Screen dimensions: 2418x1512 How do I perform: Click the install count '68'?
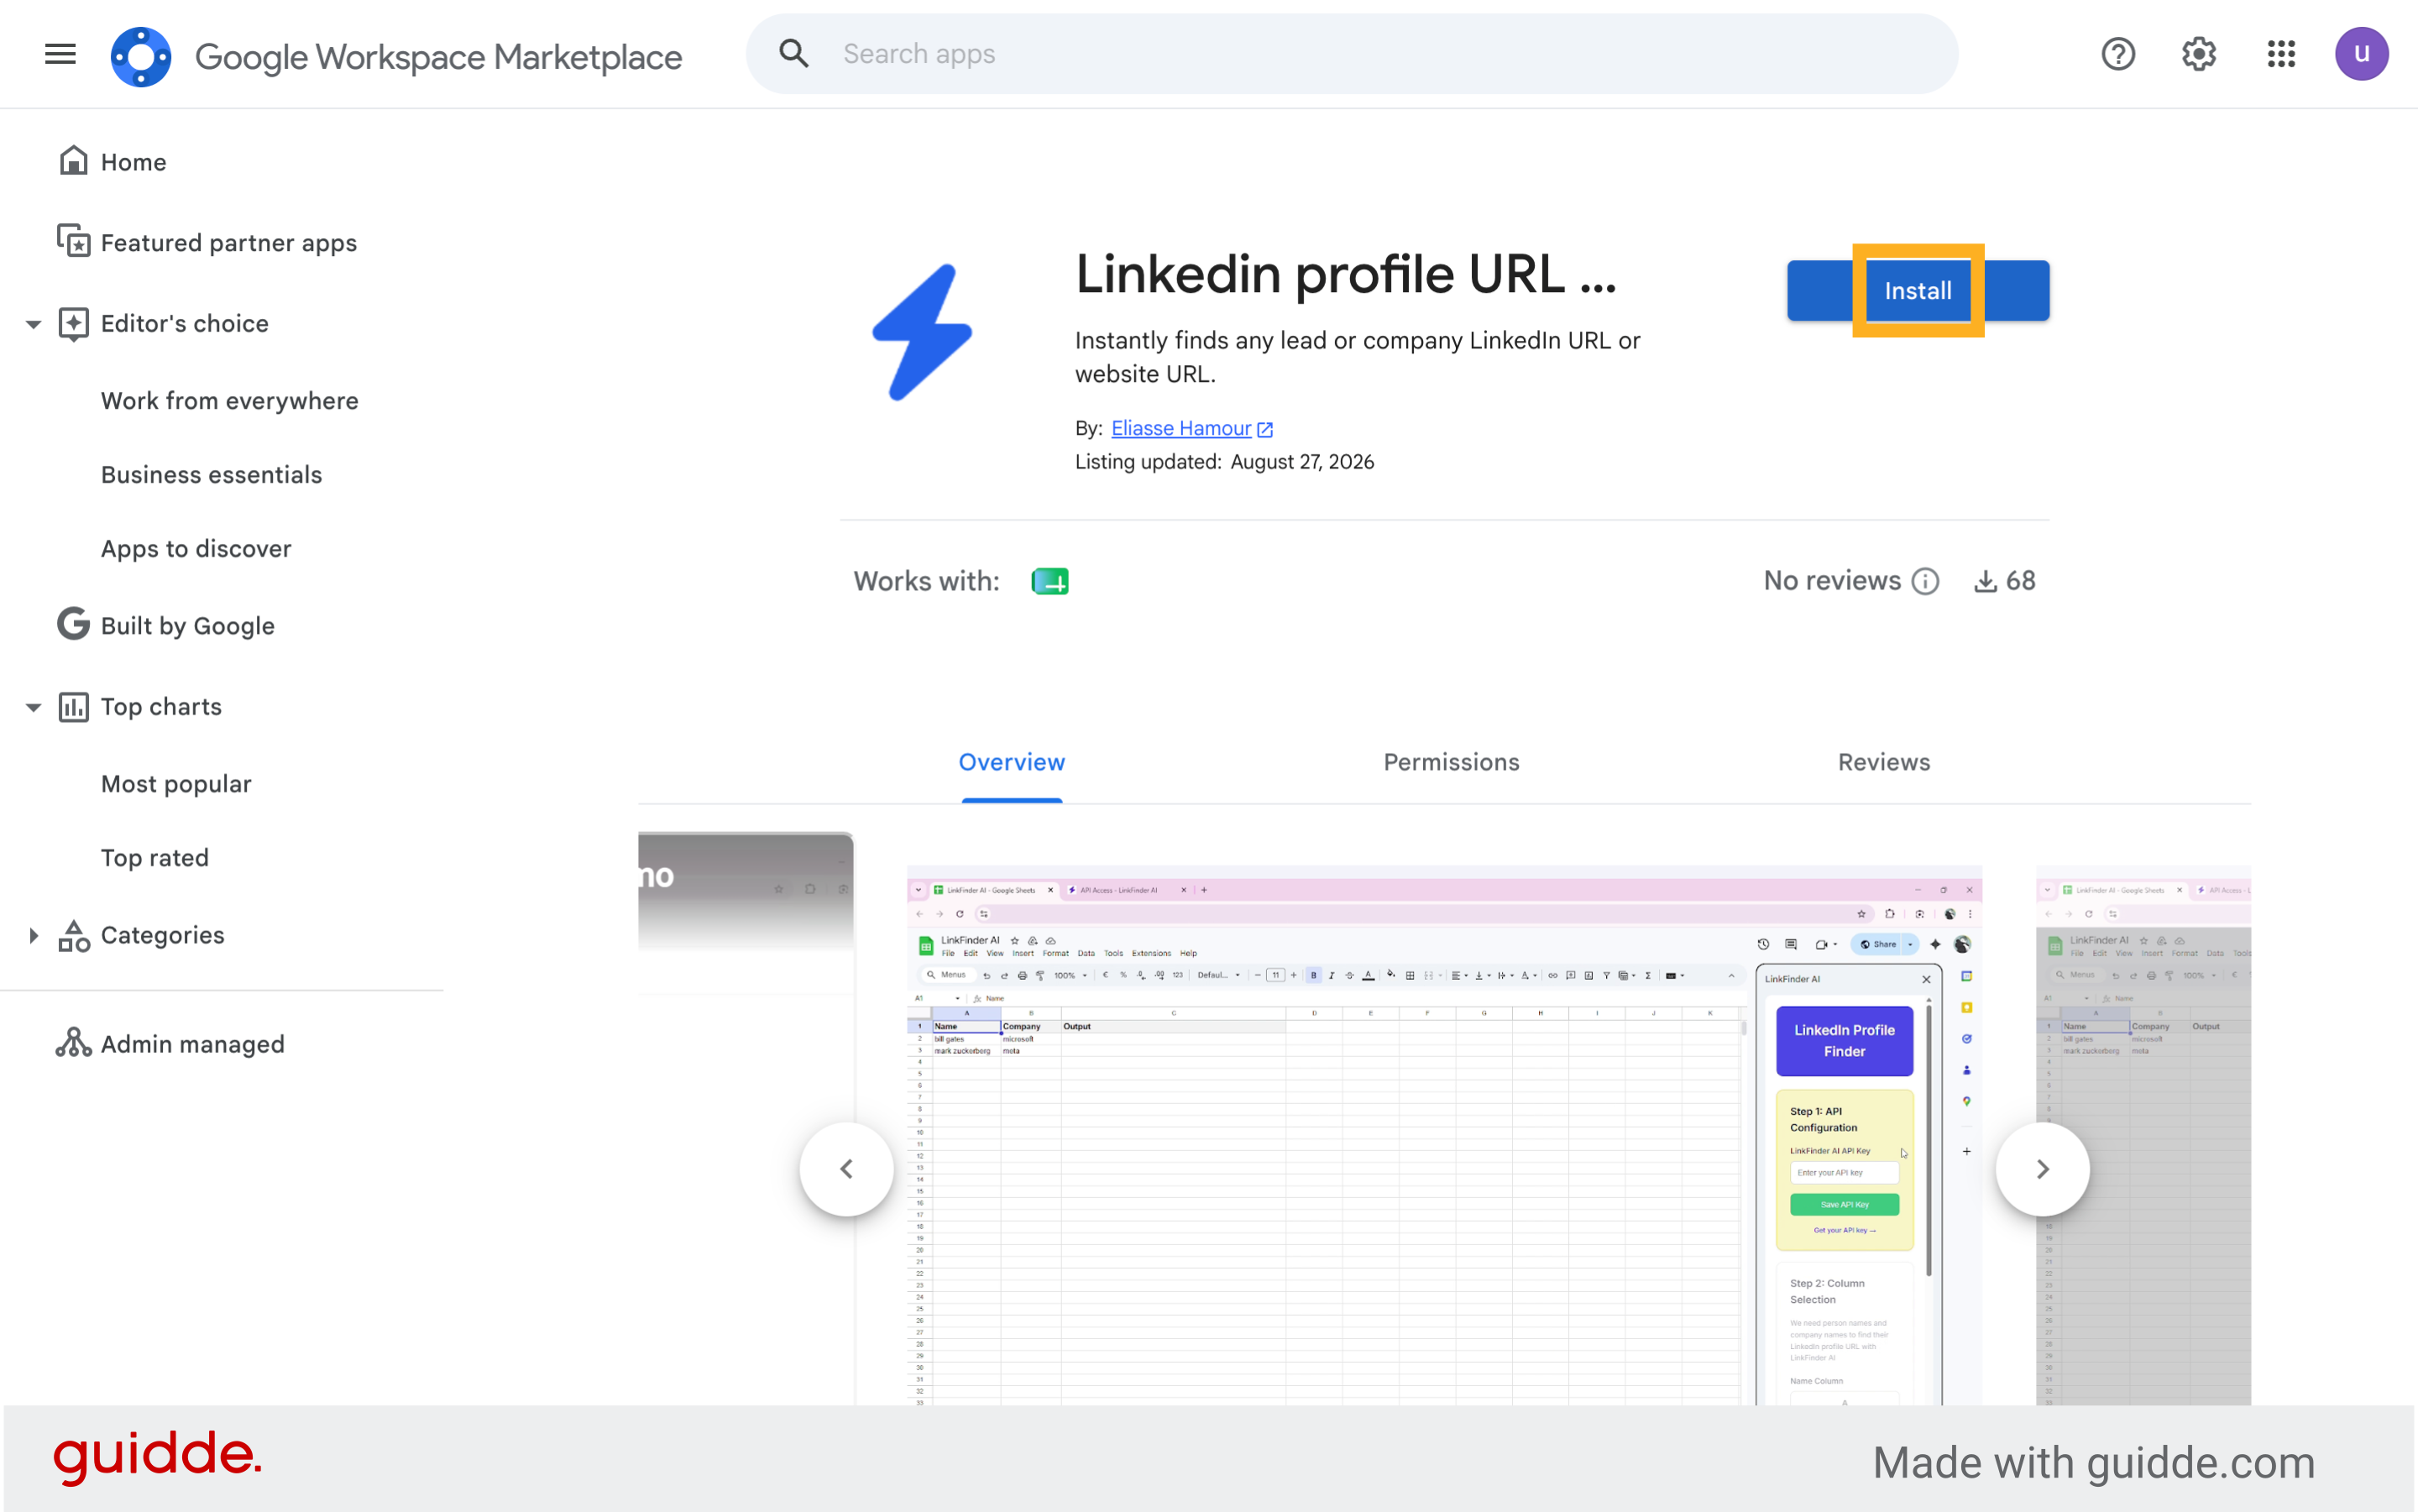[x=2020, y=581]
